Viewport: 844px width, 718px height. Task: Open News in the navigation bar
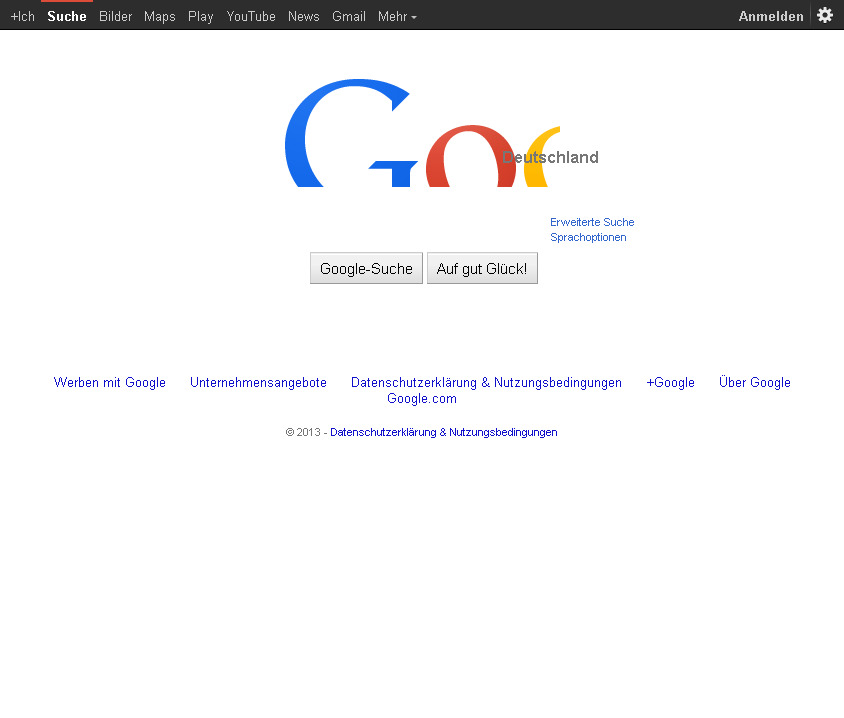pyautogui.click(x=303, y=16)
